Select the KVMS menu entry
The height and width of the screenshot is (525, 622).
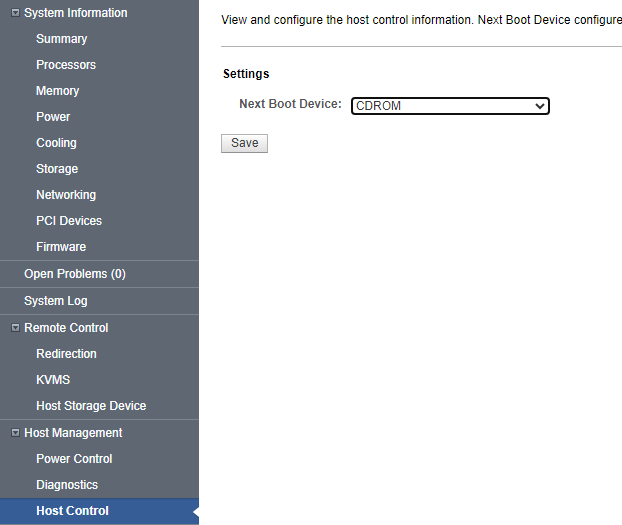click(x=53, y=380)
